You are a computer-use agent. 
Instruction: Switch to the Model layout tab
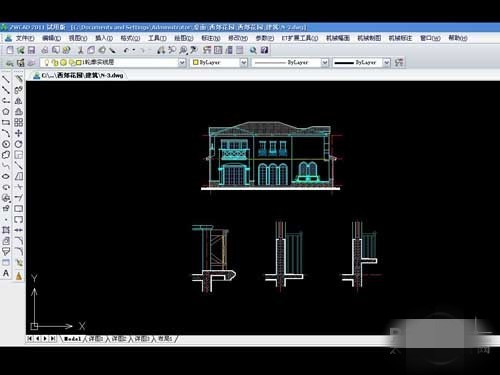[72, 339]
